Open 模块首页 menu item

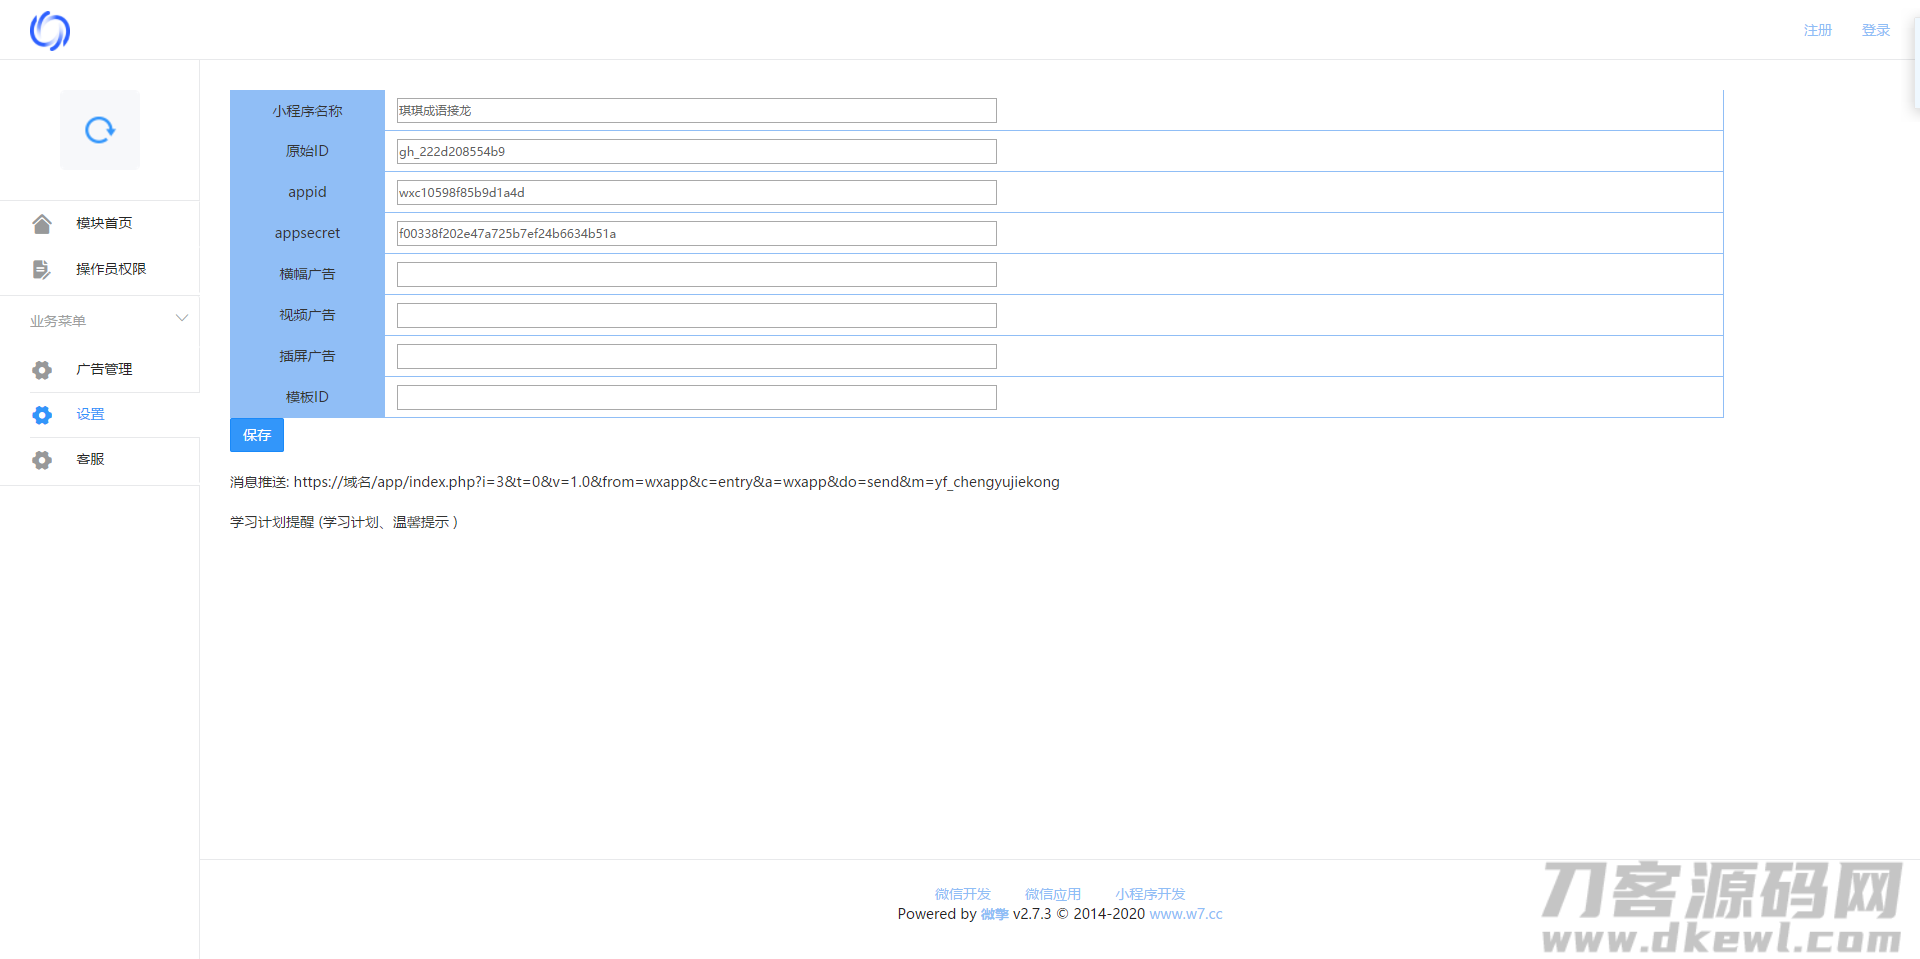[104, 223]
